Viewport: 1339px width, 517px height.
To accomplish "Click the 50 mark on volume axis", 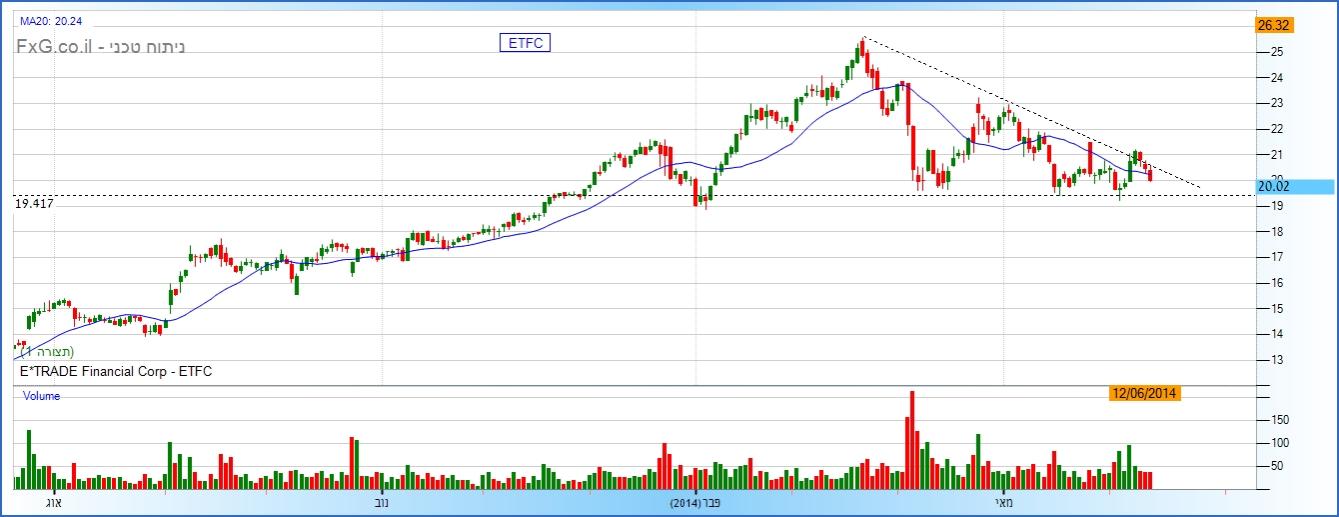I will 1277,466.
